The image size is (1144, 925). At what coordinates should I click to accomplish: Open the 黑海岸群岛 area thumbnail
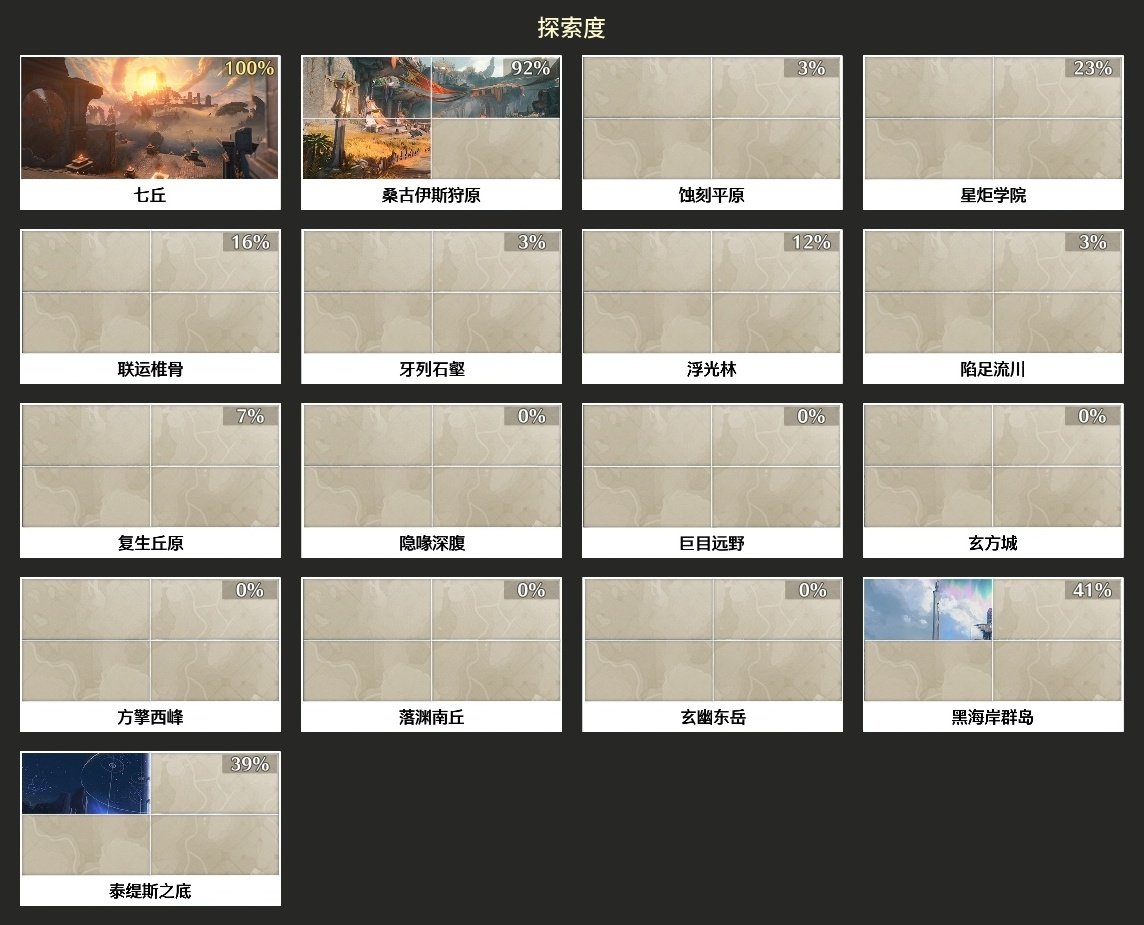pos(993,640)
